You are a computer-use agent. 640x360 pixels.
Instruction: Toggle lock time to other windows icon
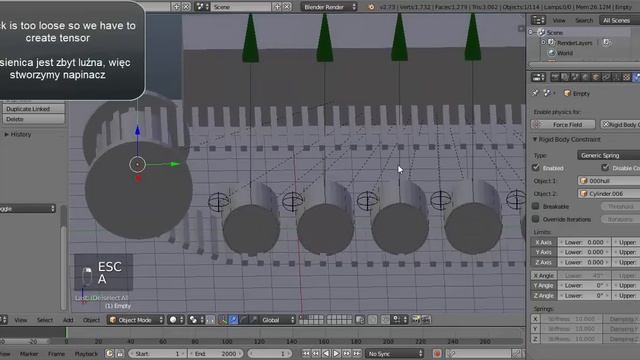coord(120,353)
